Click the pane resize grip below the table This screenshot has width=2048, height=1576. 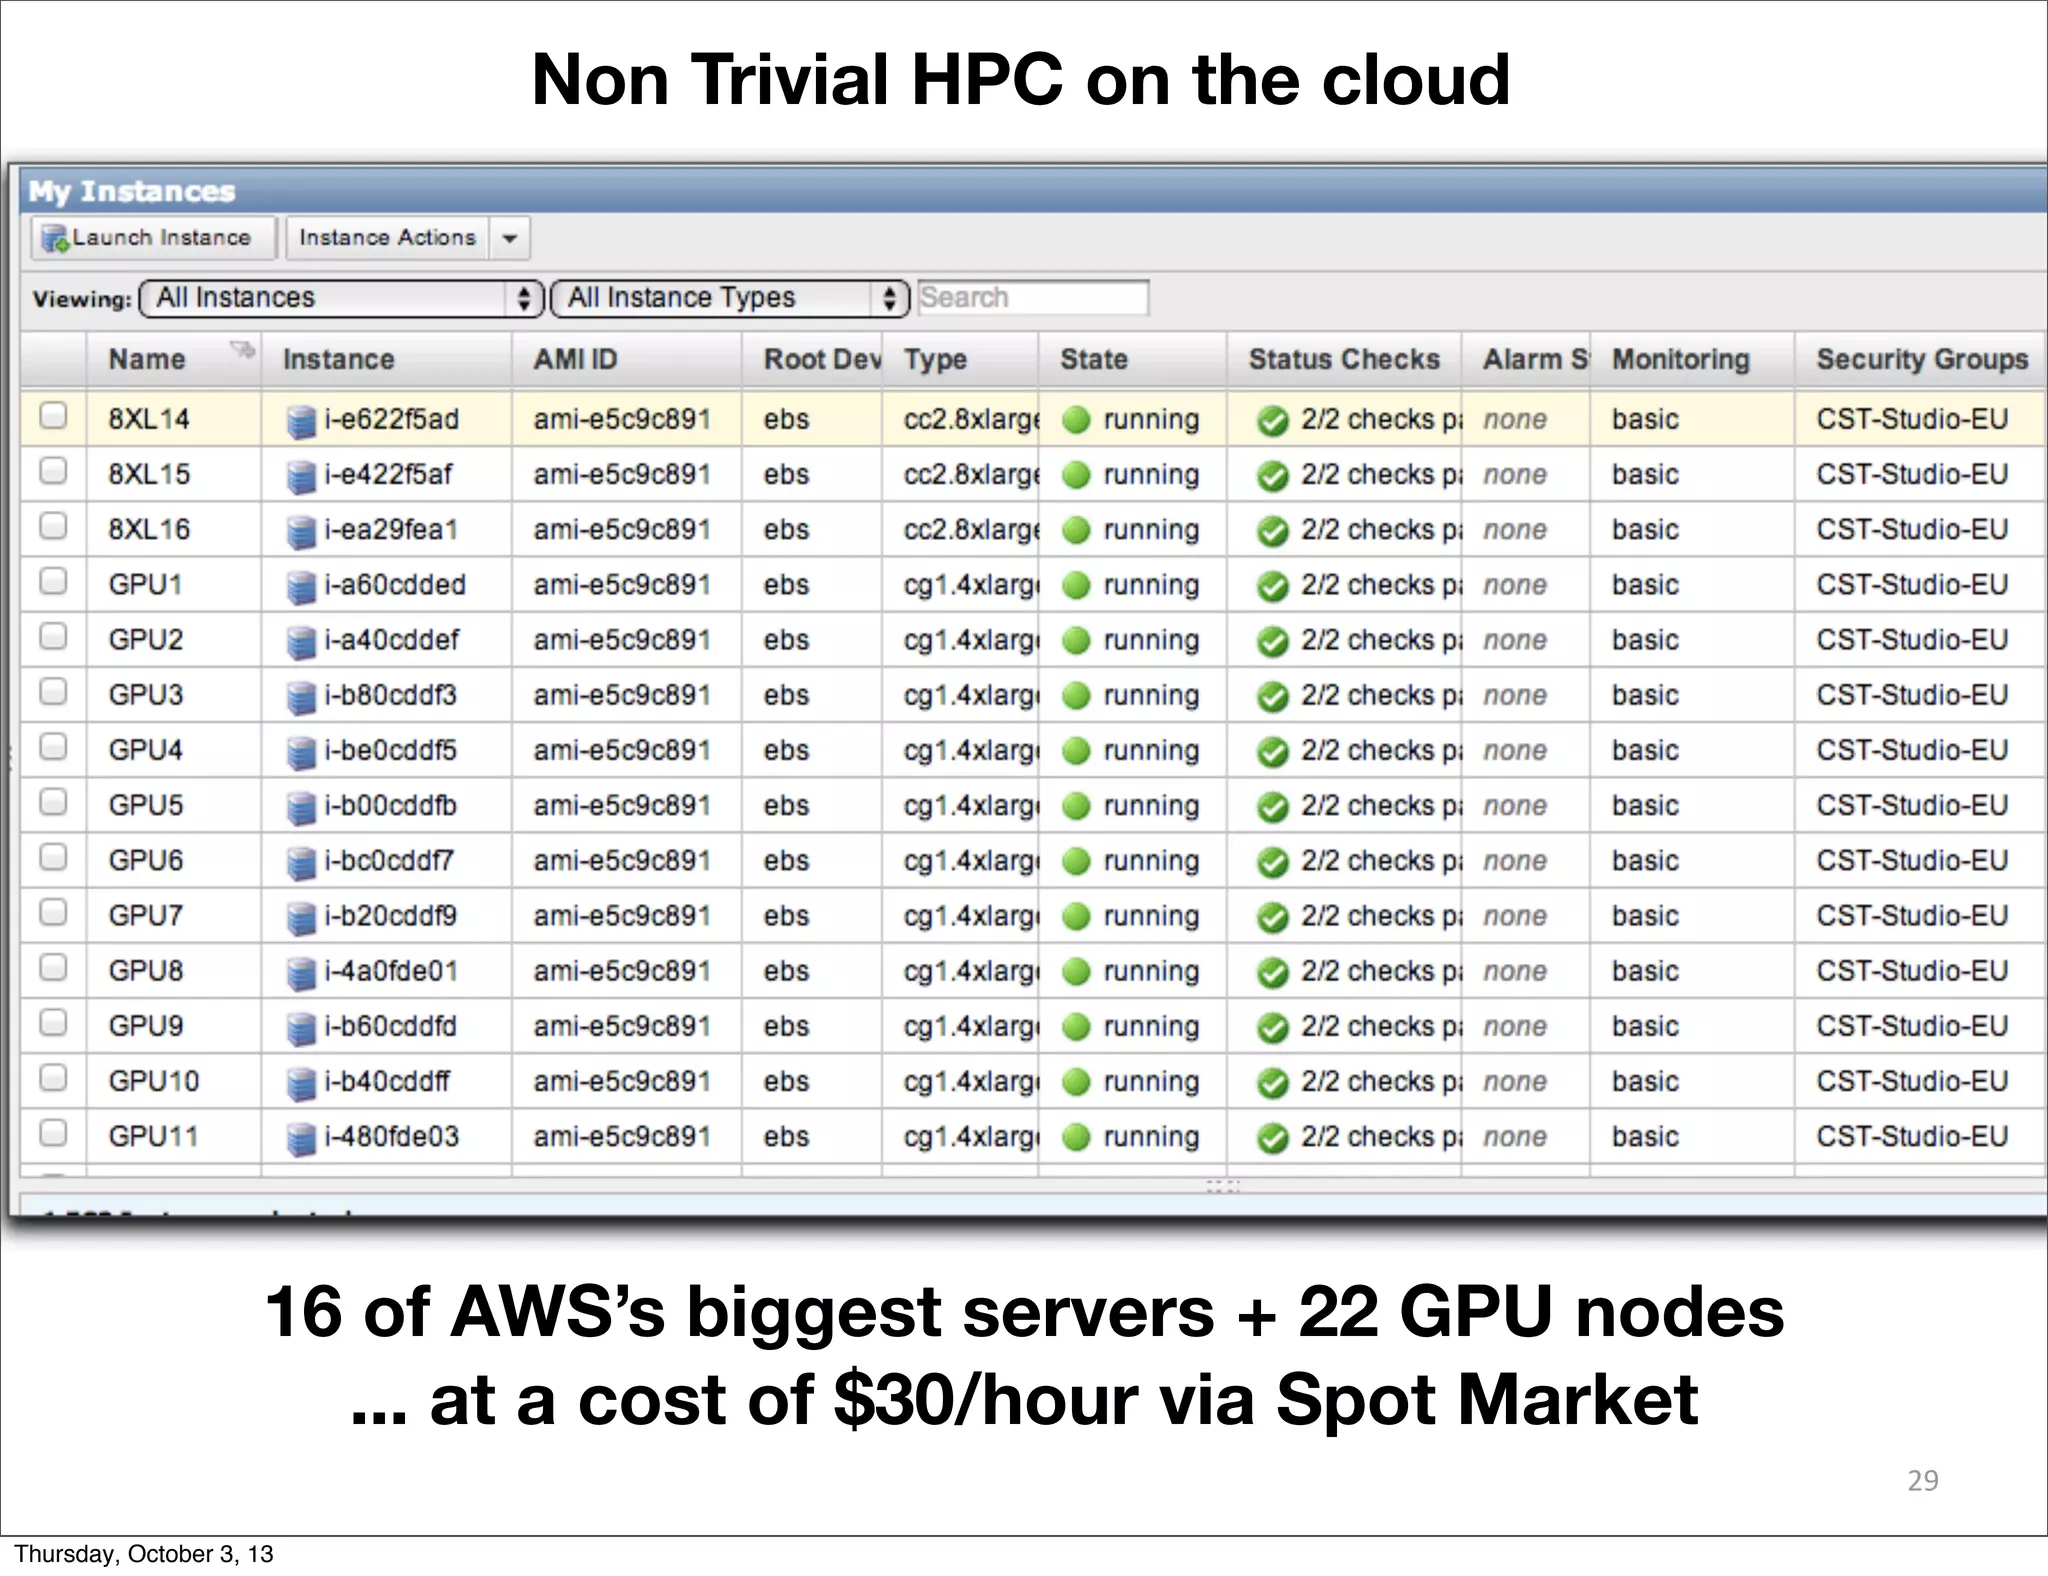click(1223, 1187)
